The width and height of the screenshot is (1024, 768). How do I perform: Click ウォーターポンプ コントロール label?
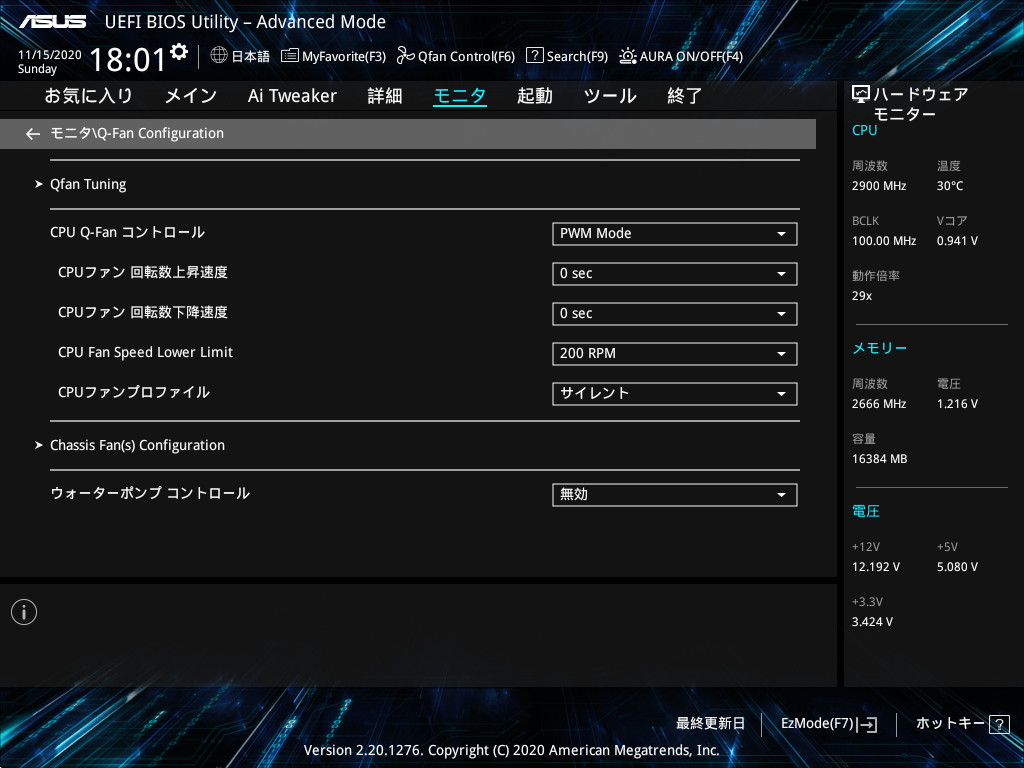(150, 493)
